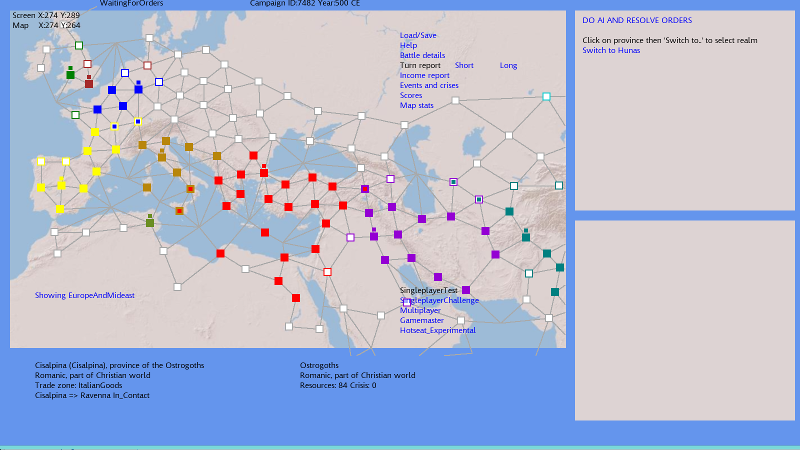Open the Help menu entry
Screen dimensions: 800x450
(x=408, y=45)
